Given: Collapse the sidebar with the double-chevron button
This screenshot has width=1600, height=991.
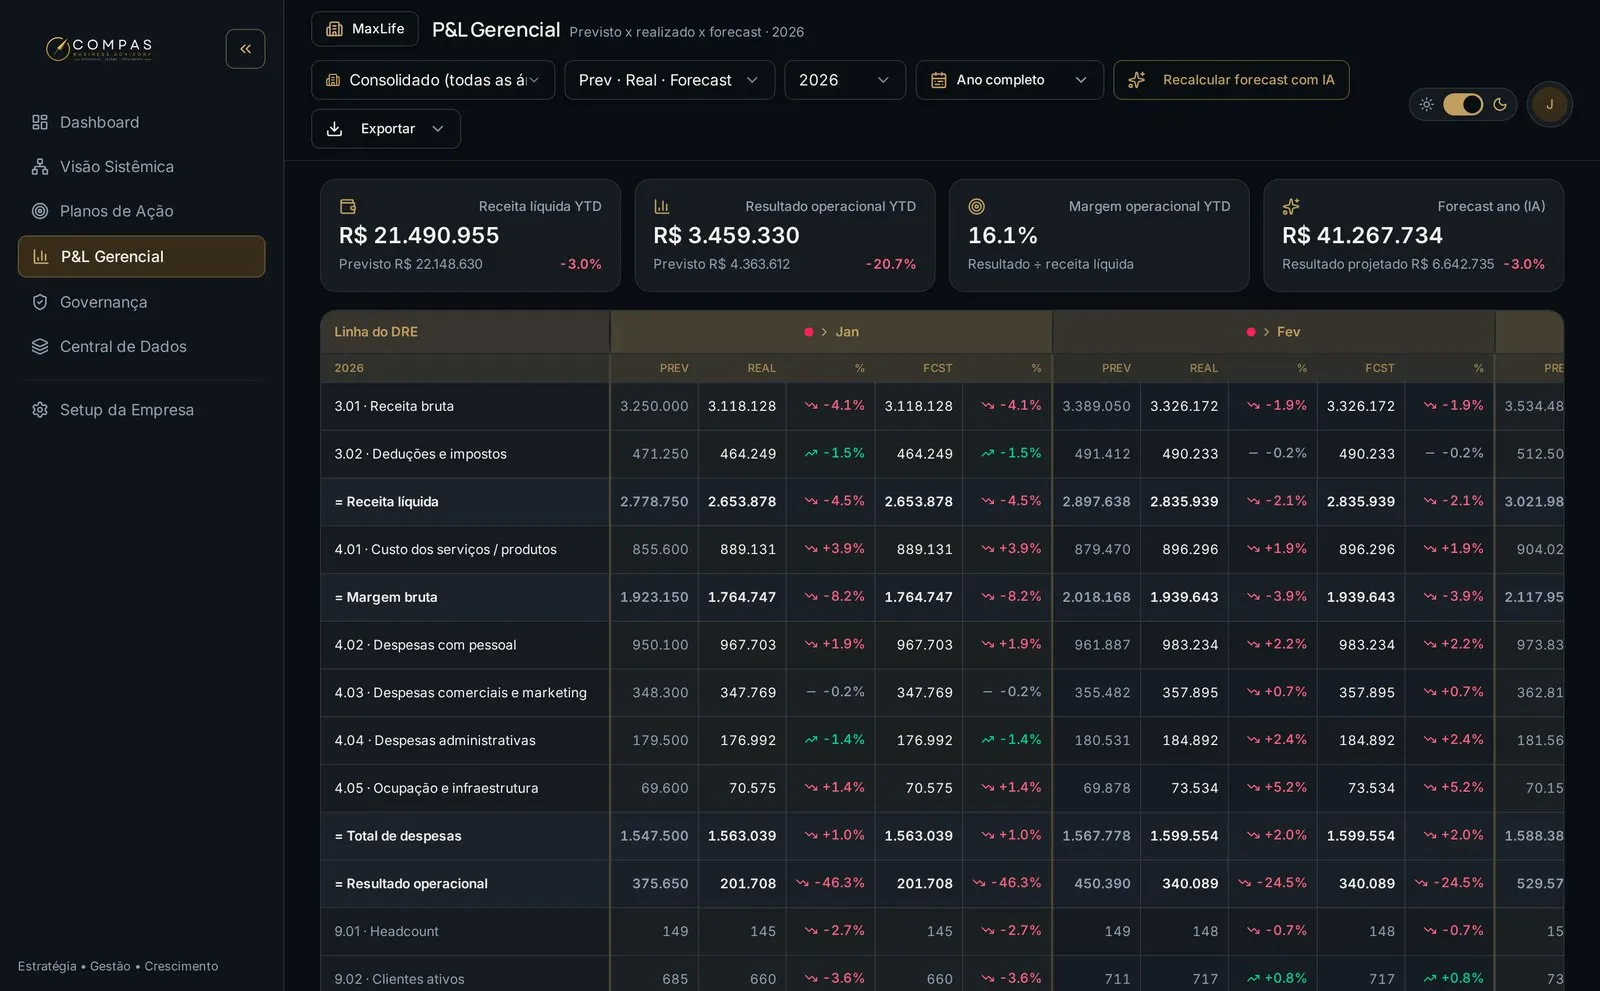Looking at the screenshot, I should [x=245, y=49].
